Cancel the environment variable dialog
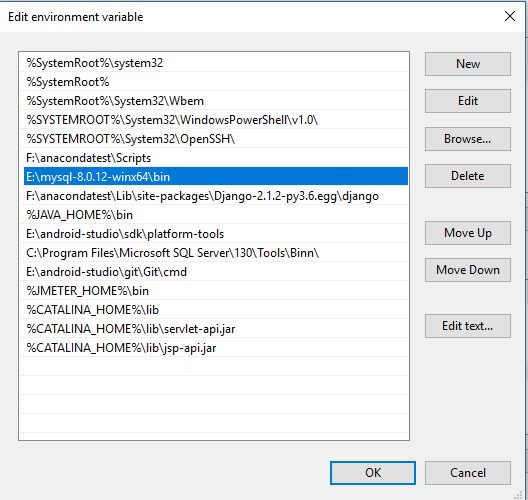Viewport: 528px width, 500px height. pyautogui.click(x=468, y=473)
